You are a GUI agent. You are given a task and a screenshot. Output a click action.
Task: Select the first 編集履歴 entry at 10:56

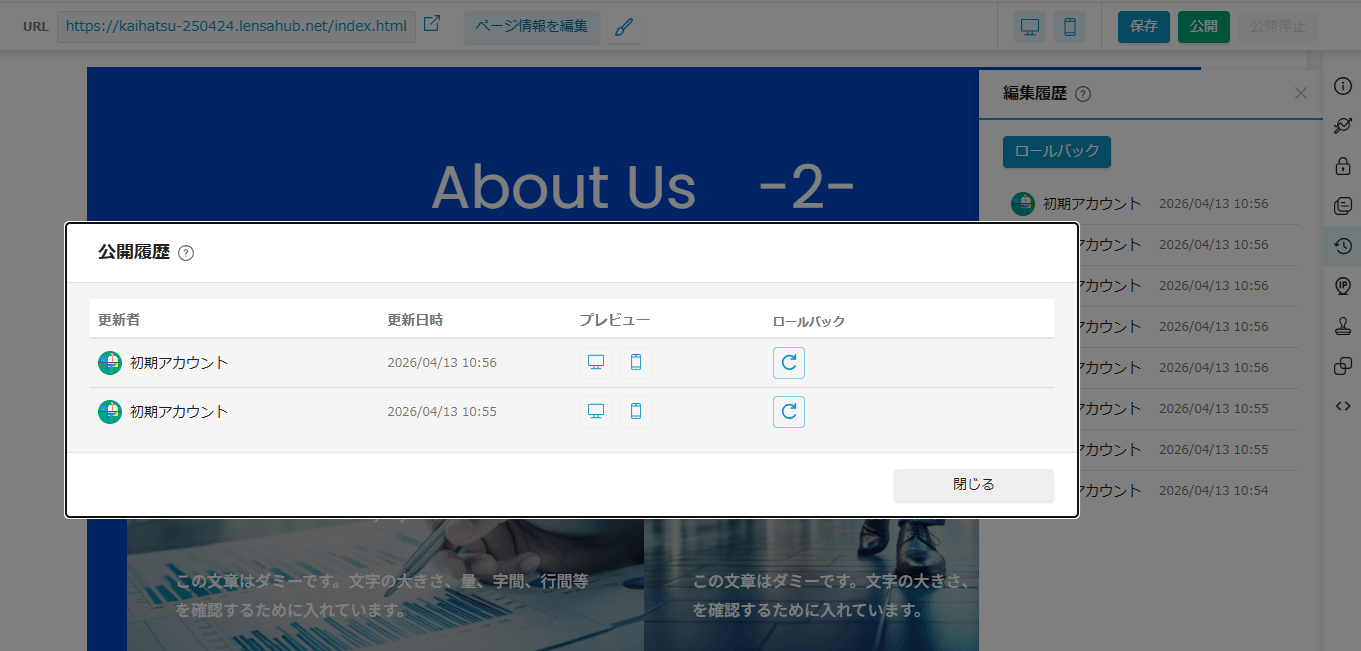[1140, 204]
